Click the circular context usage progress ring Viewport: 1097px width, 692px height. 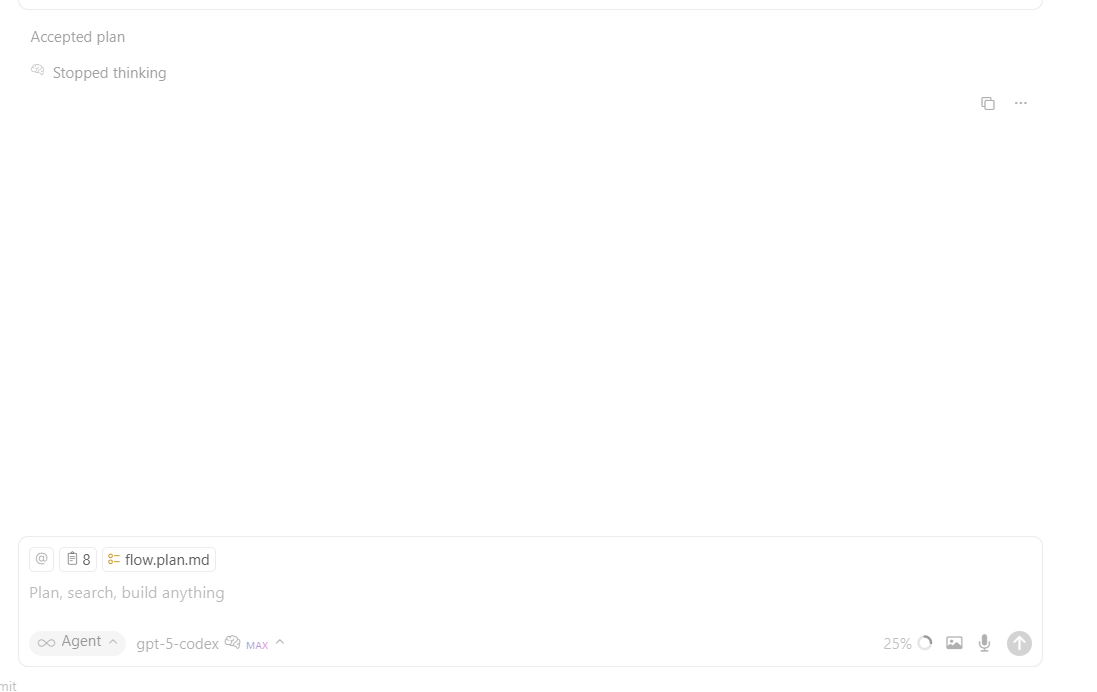click(x=925, y=642)
